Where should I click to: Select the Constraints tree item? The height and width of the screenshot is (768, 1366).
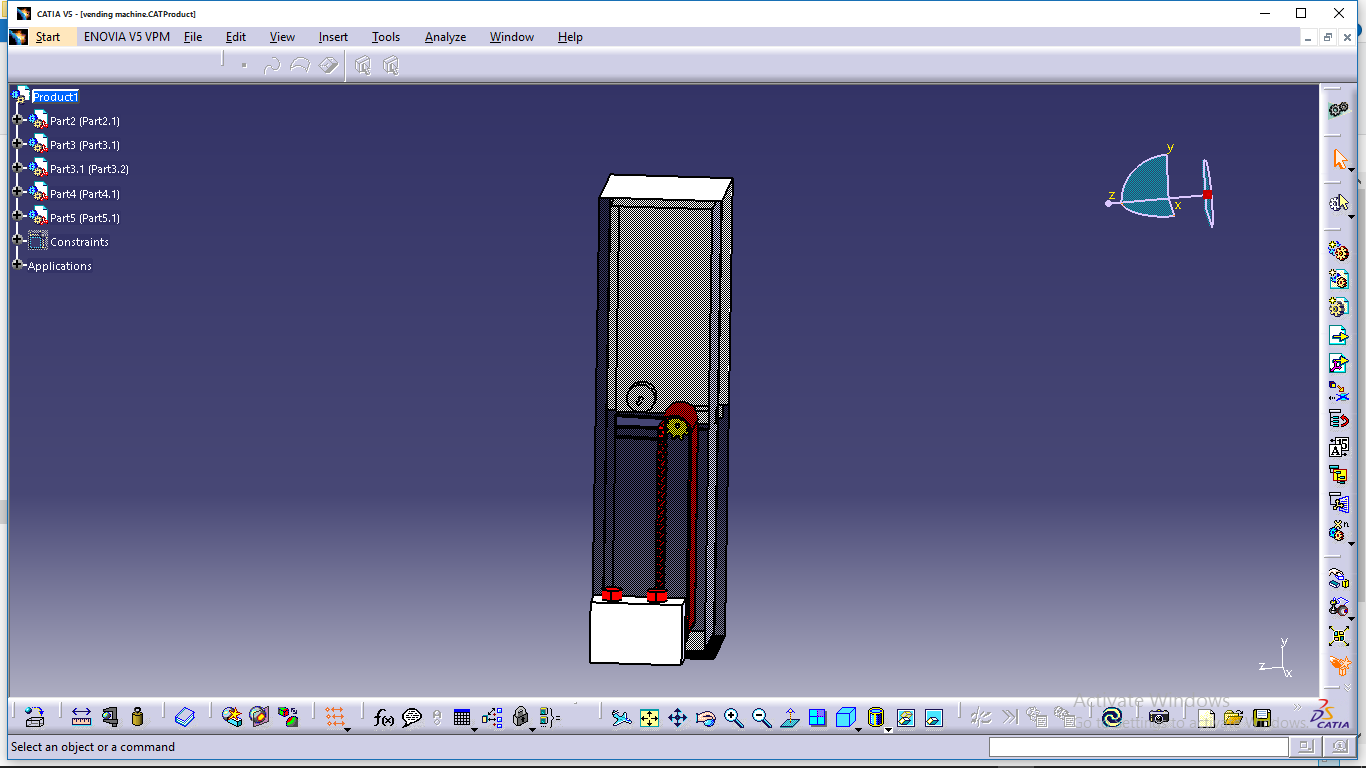79,242
